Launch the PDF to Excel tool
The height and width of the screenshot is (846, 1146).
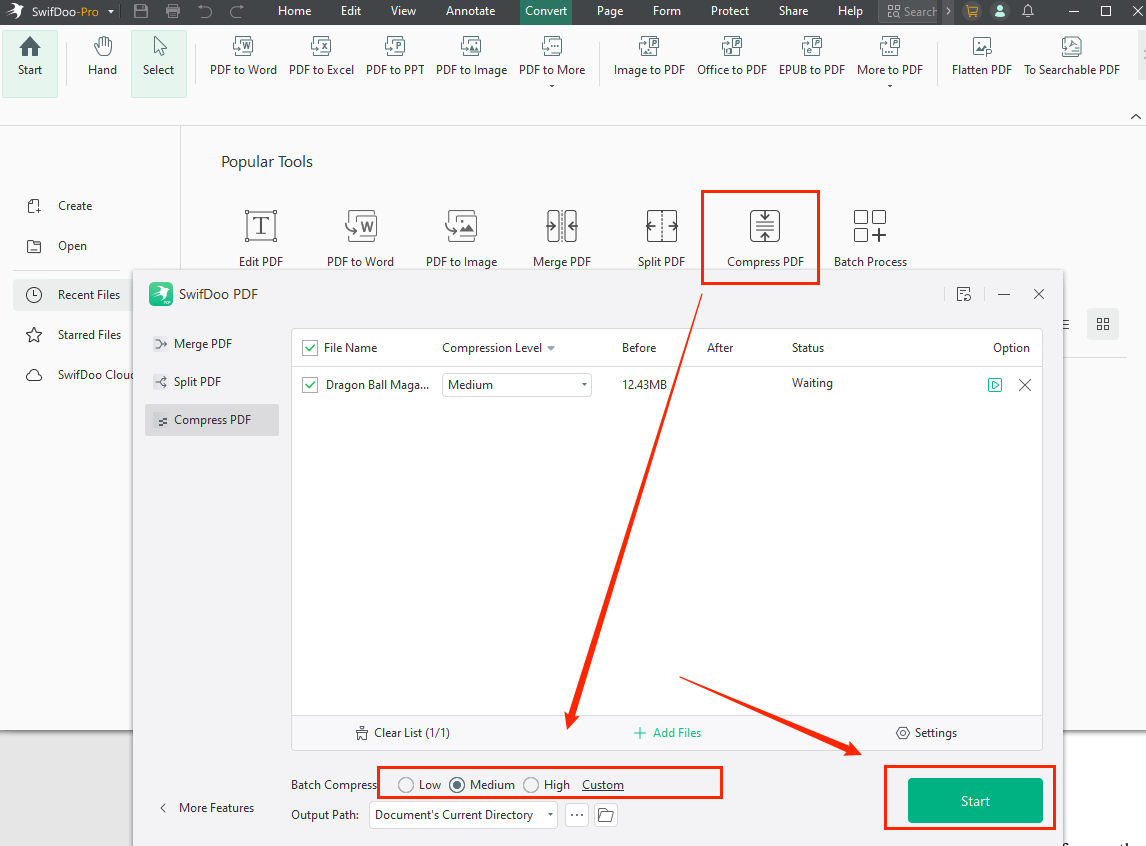pyautogui.click(x=322, y=57)
